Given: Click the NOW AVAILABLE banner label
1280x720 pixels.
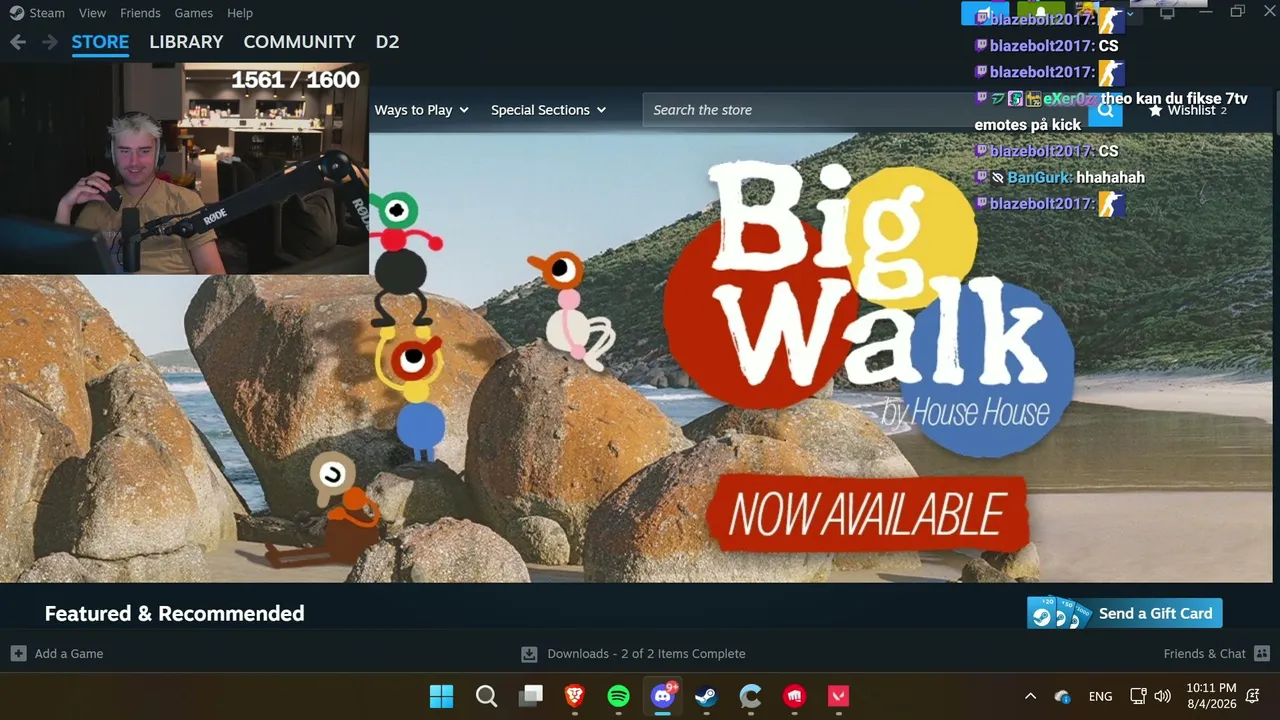Looking at the screenshot, I should (x=866, y=514).
